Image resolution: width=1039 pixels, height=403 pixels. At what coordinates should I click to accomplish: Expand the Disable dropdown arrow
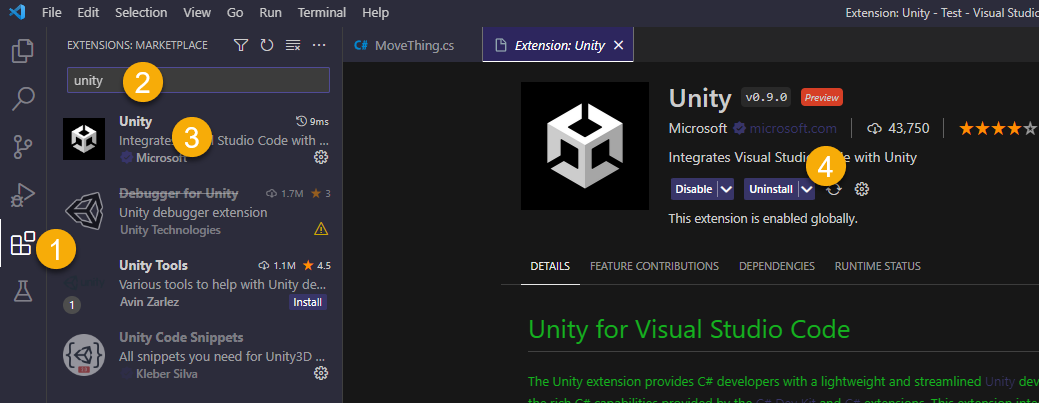coord(726,189)
